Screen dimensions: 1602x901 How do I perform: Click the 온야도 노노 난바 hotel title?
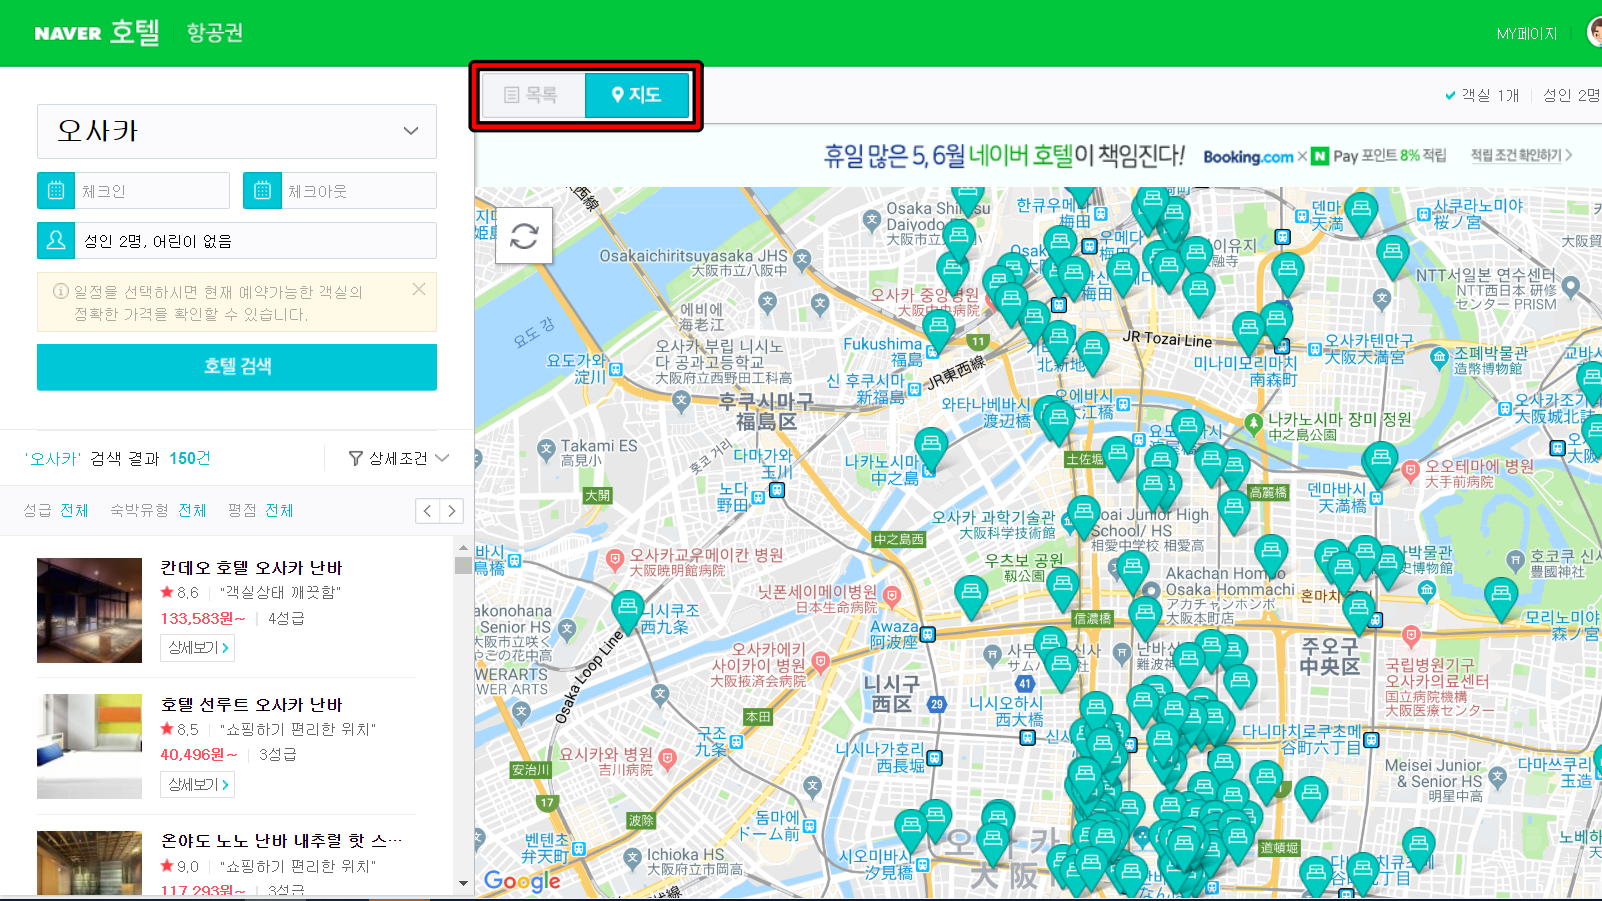[x=281, y=841]
